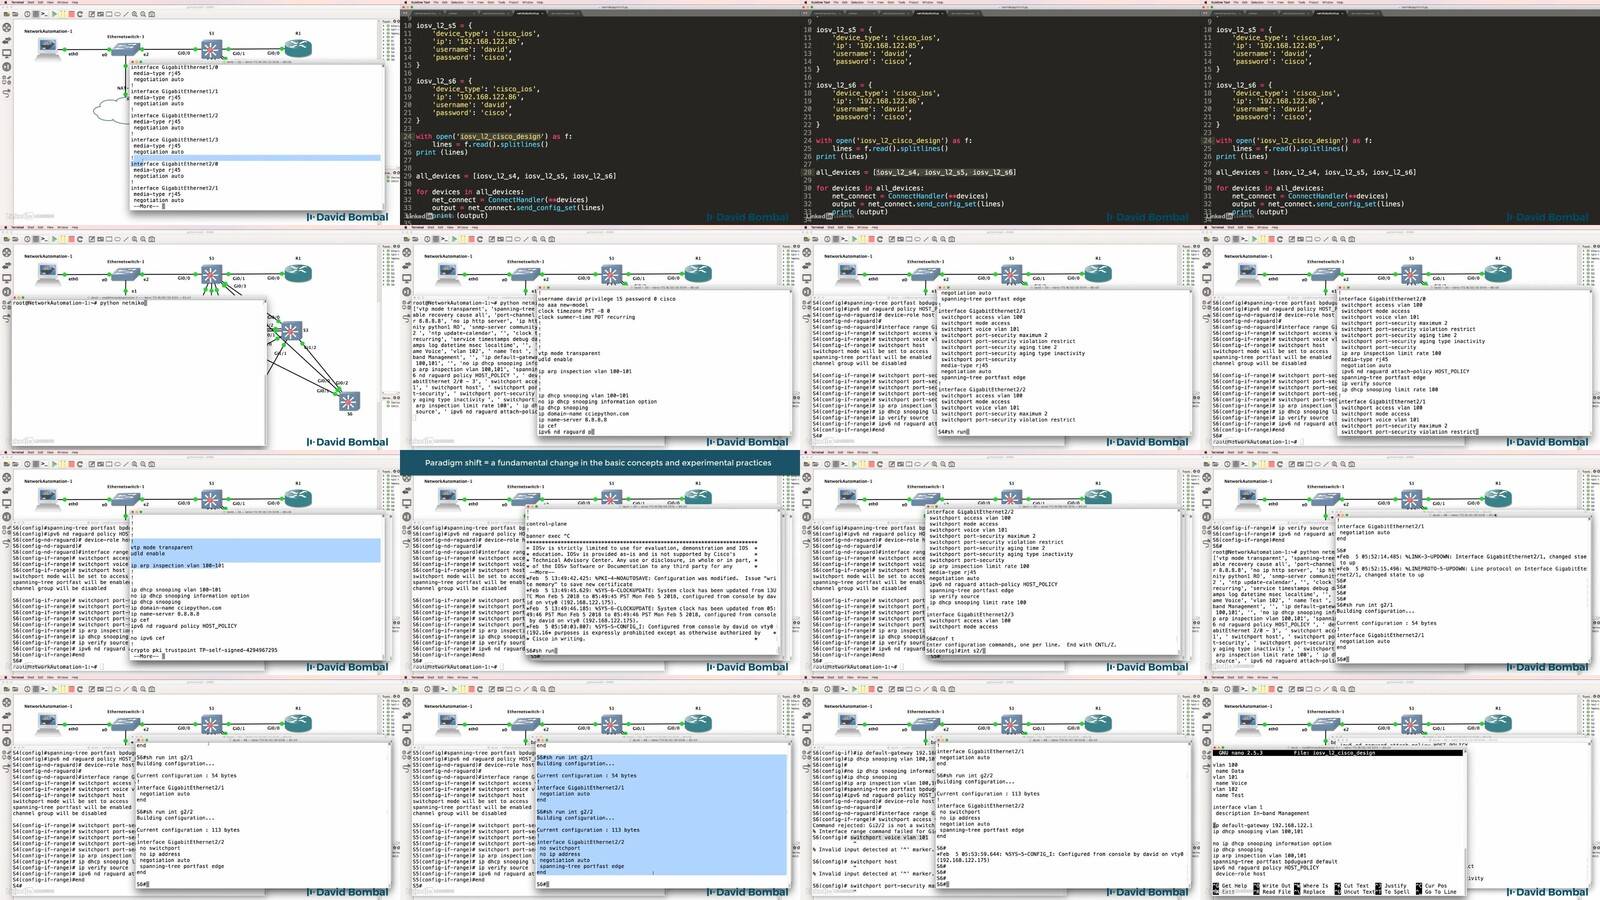This screenshot has height=900, width=1600.
Task: Click highlighted line above GigabitEthernet2/0 in first terminal
Action: coord(256,158)
